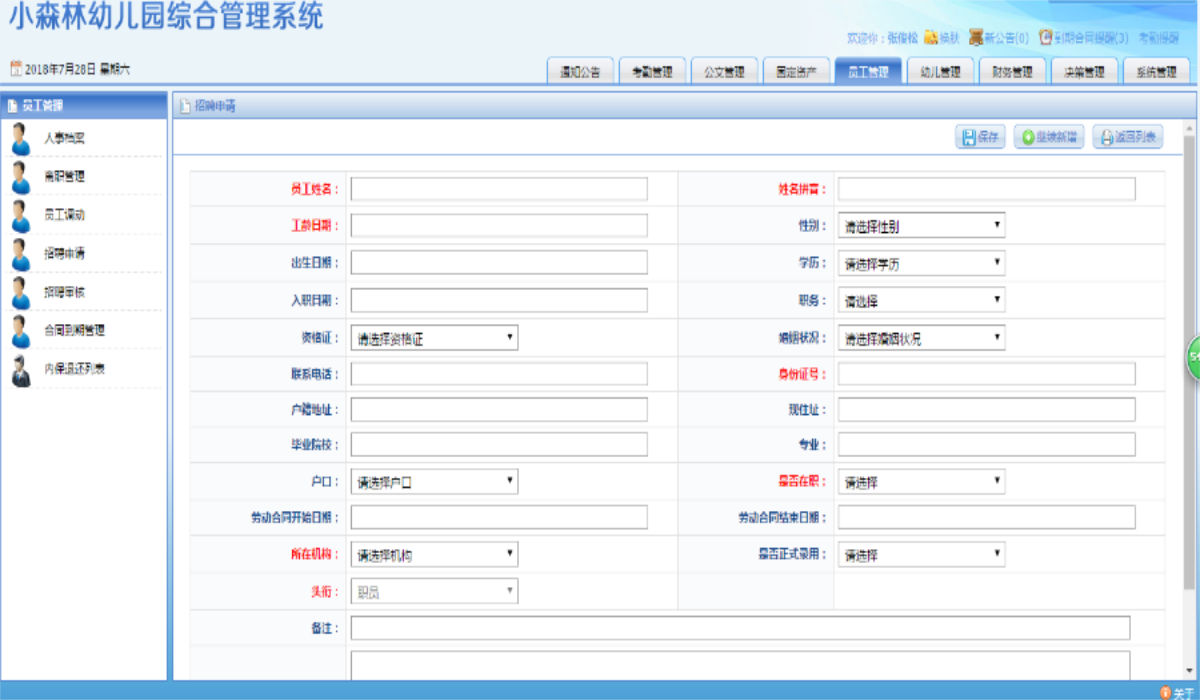The width and height of the screenshot is (1200, 700).
Task: Open the 人事档案 sidebar link
Action: tap(64, 138)
